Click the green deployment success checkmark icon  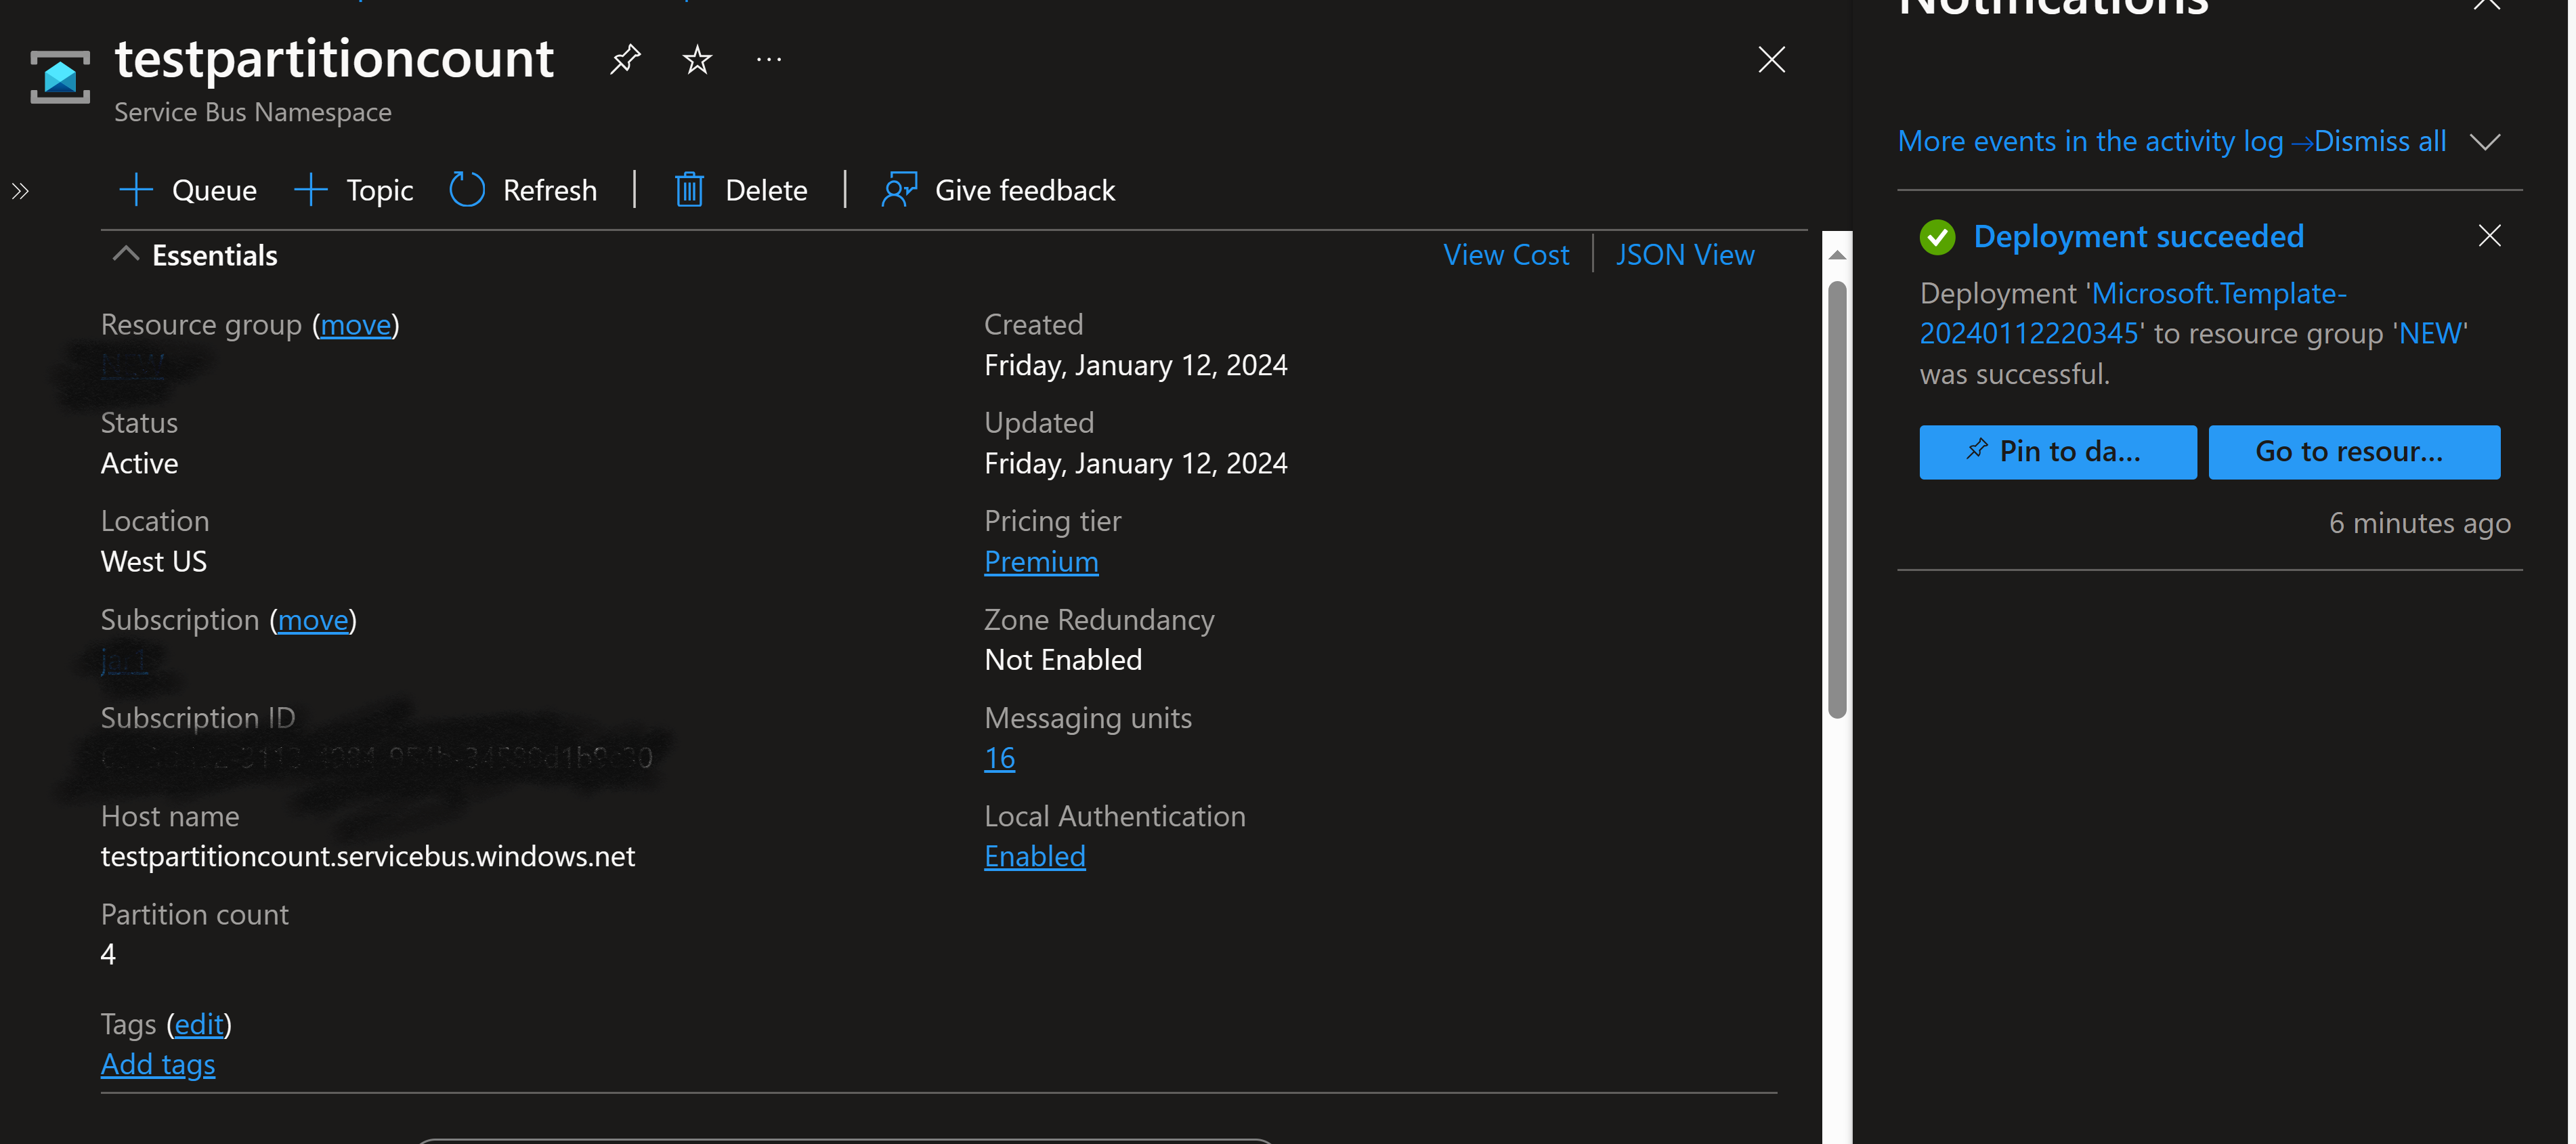tap(1938, 237)
